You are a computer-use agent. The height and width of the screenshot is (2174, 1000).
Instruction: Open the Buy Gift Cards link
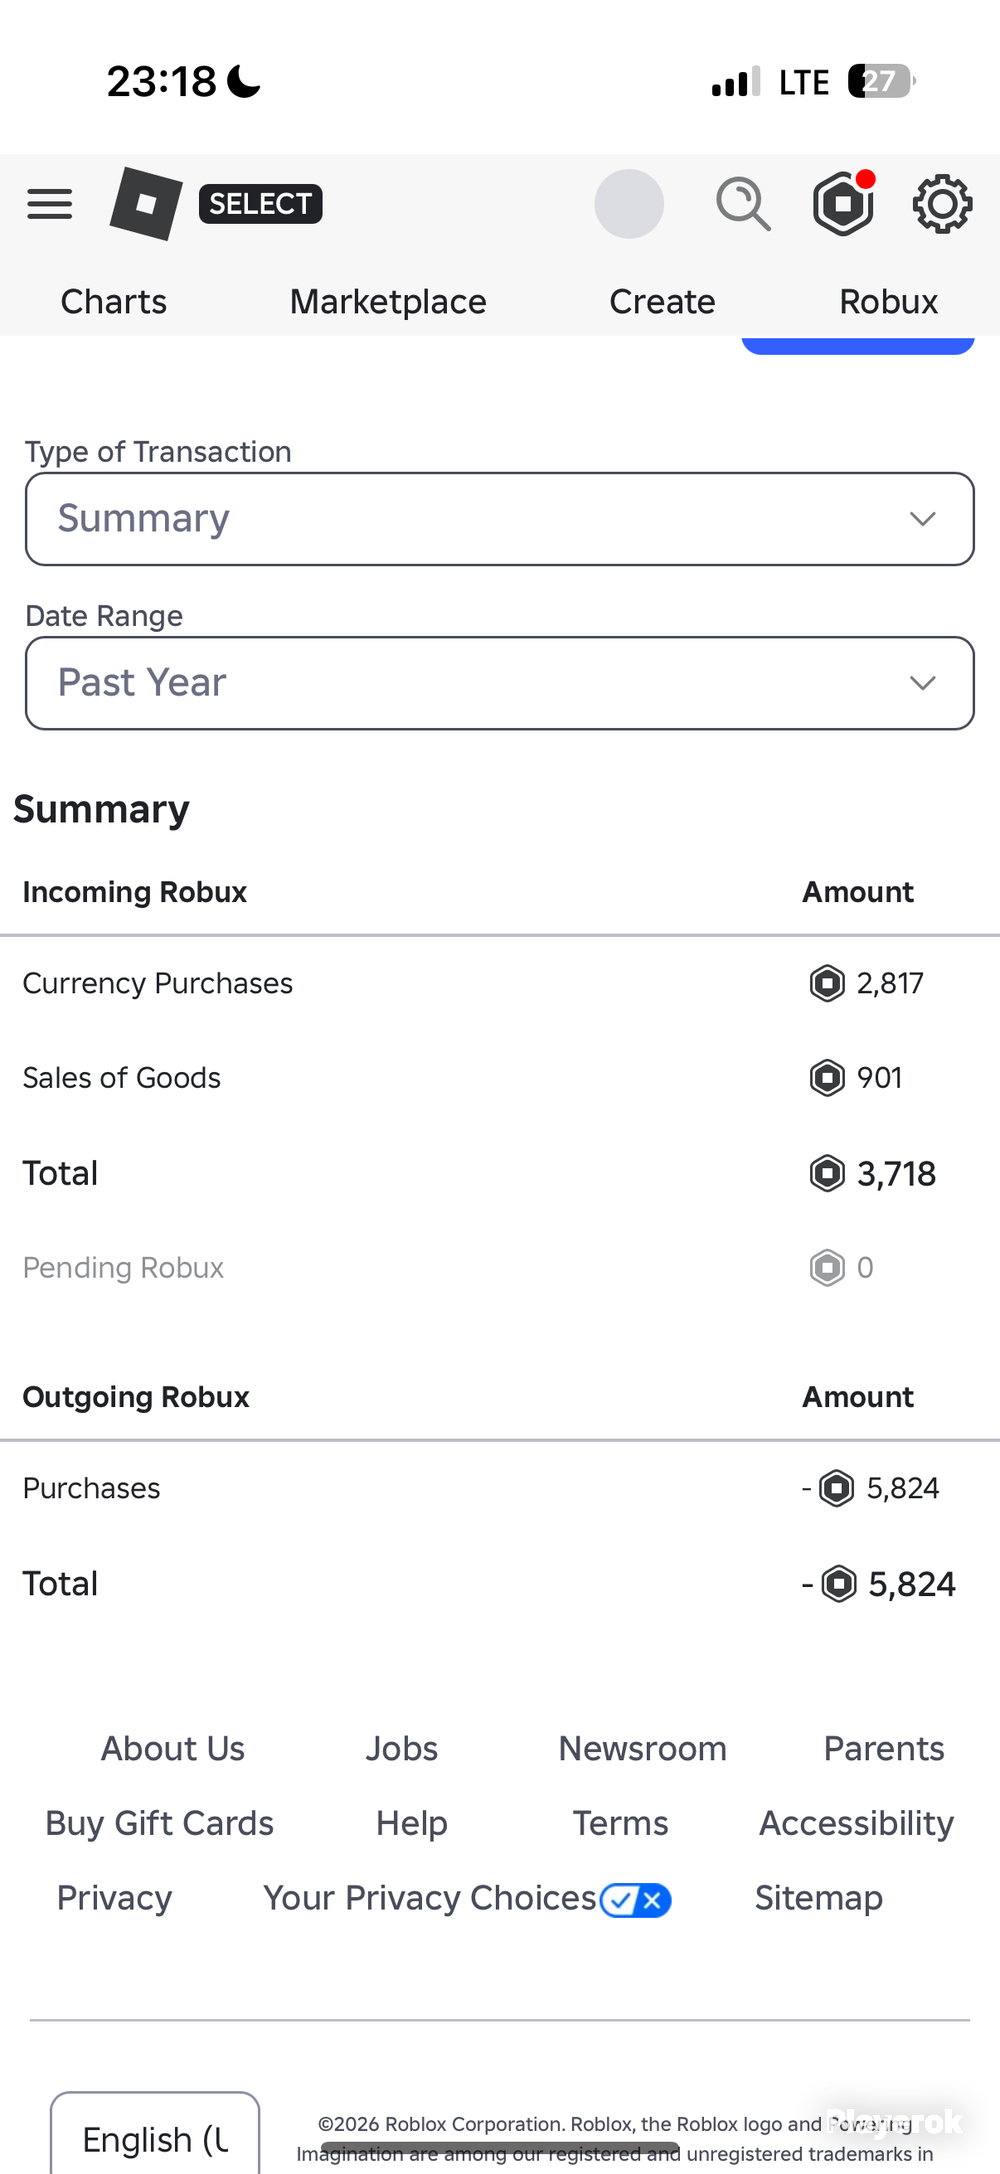click(x=159, y=1823)
